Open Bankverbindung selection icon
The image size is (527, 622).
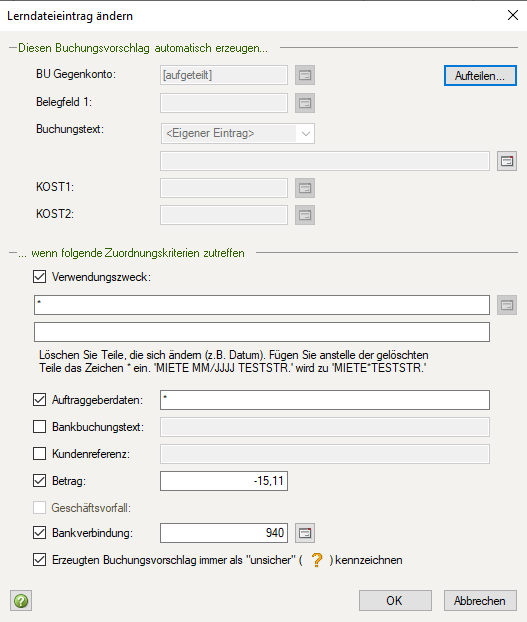[x=305, y=533]
